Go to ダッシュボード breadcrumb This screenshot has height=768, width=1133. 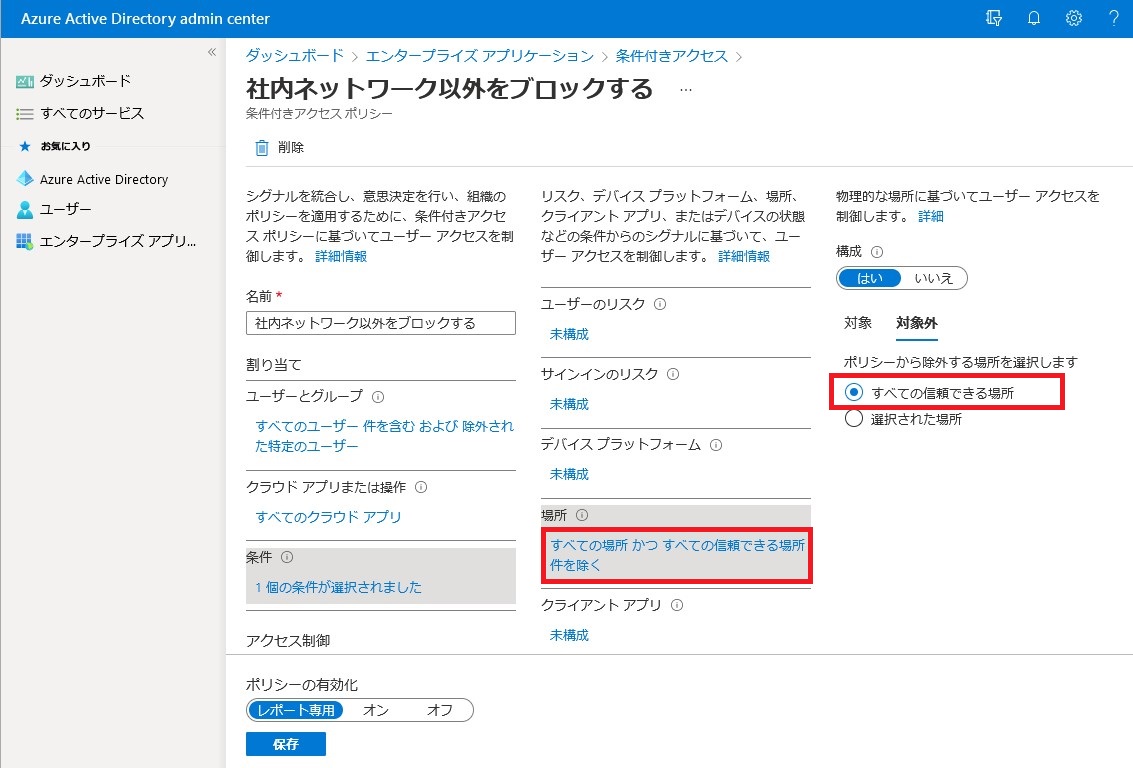coord(295,56)
